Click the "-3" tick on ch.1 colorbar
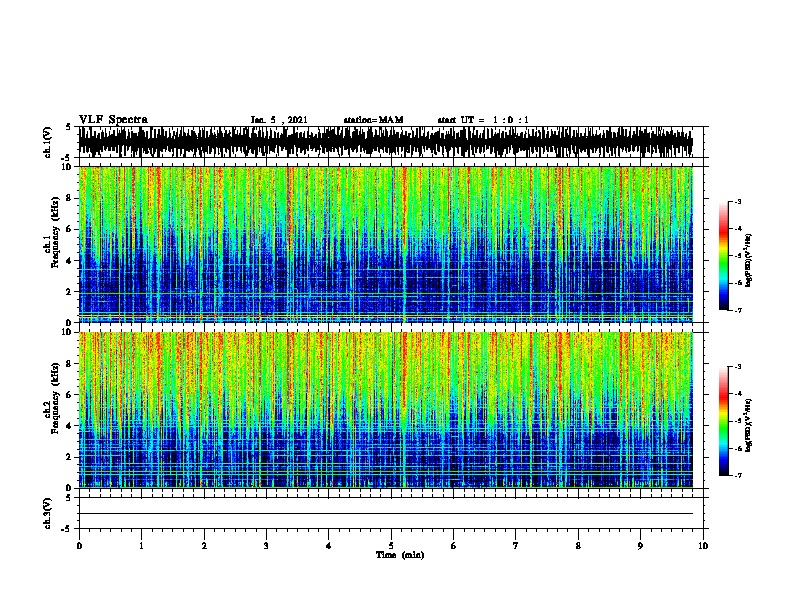 coord(737,201)
